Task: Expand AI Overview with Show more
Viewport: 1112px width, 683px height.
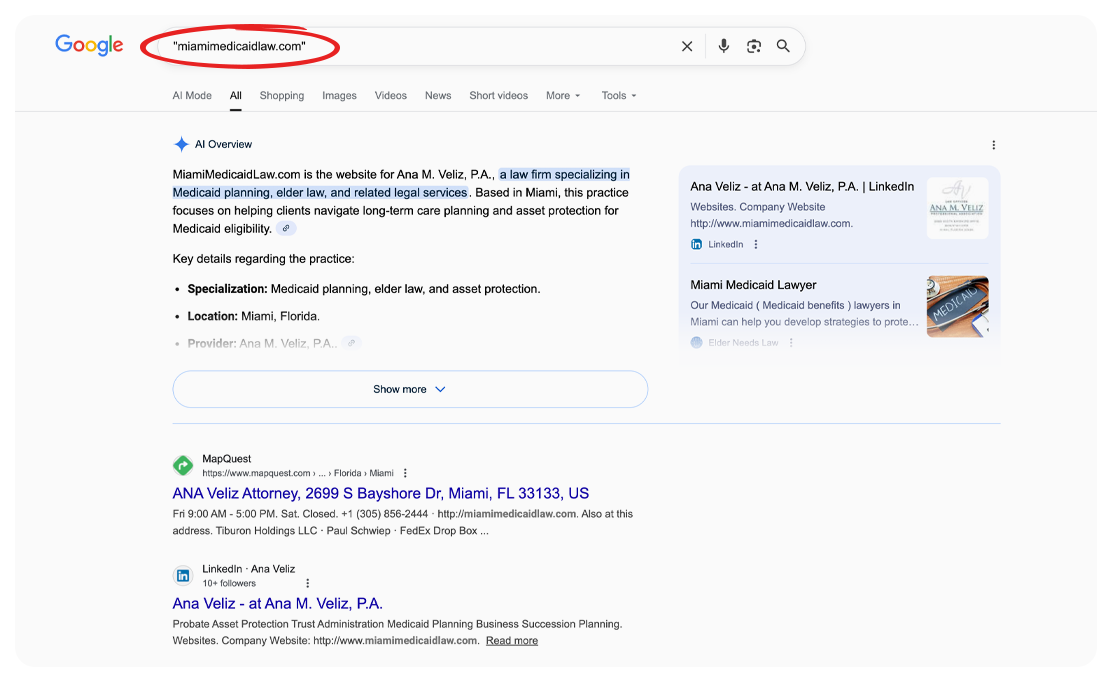Action: [410, 389]
